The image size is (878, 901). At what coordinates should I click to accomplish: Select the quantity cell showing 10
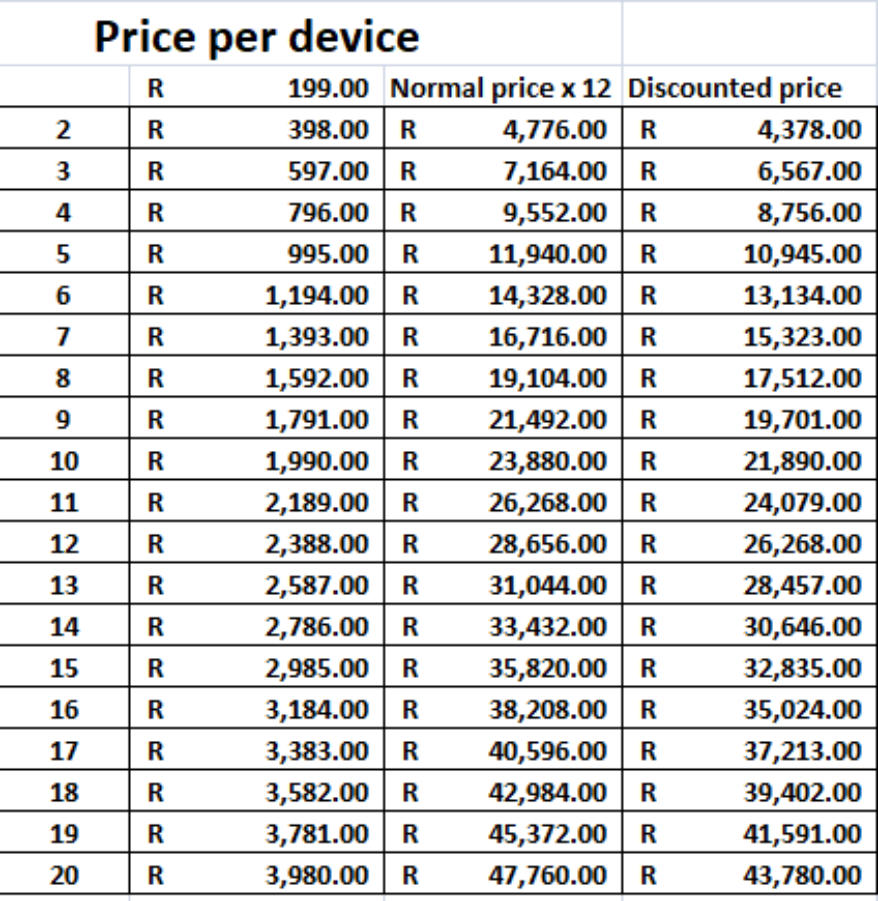[64, 459]
